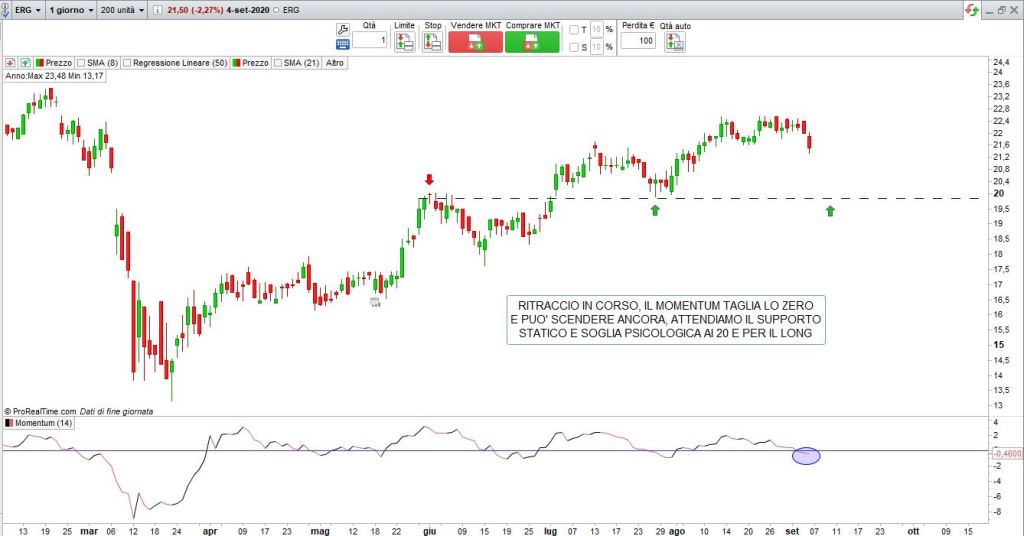The height and width of the screenshot is (536, 1024).
Task: Click the Qtà auto calculator icon
Action: (x=675, y=42)
